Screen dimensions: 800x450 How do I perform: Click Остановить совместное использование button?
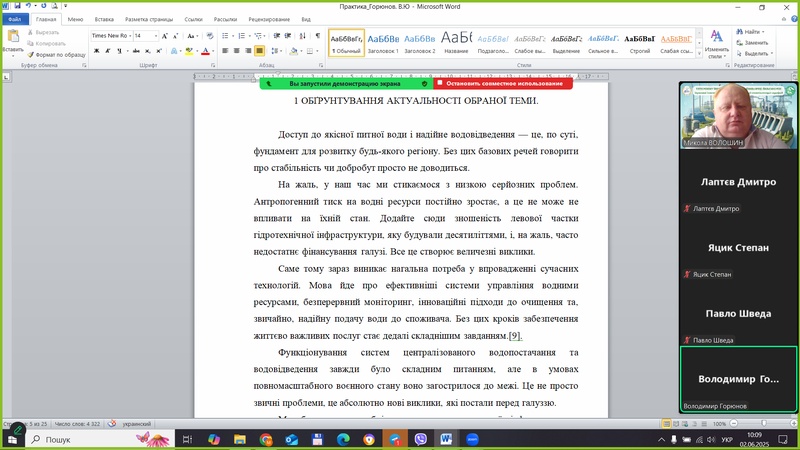503,84
